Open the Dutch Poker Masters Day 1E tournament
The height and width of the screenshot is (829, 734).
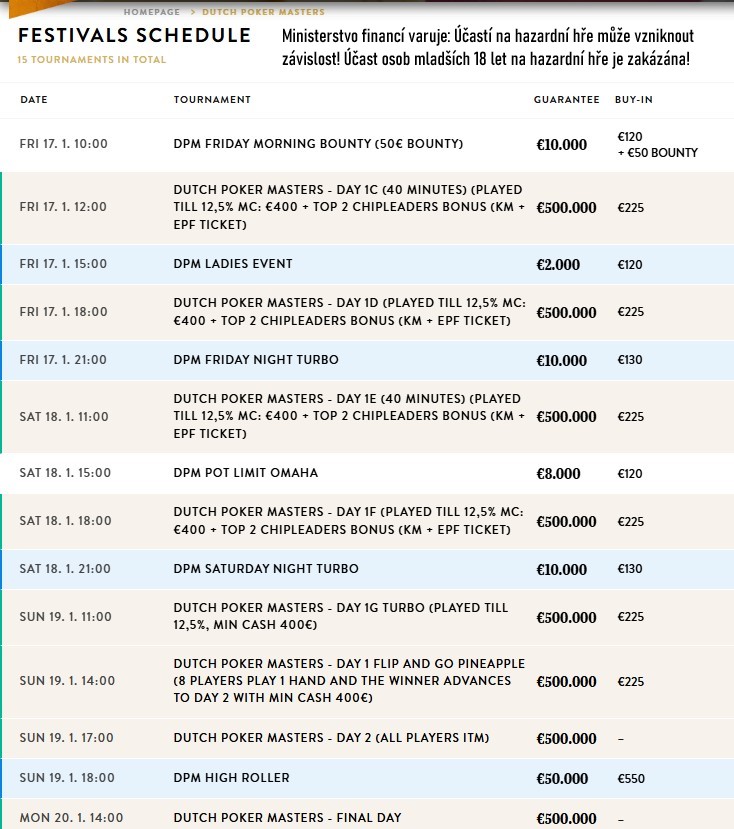tap(350, 416)
